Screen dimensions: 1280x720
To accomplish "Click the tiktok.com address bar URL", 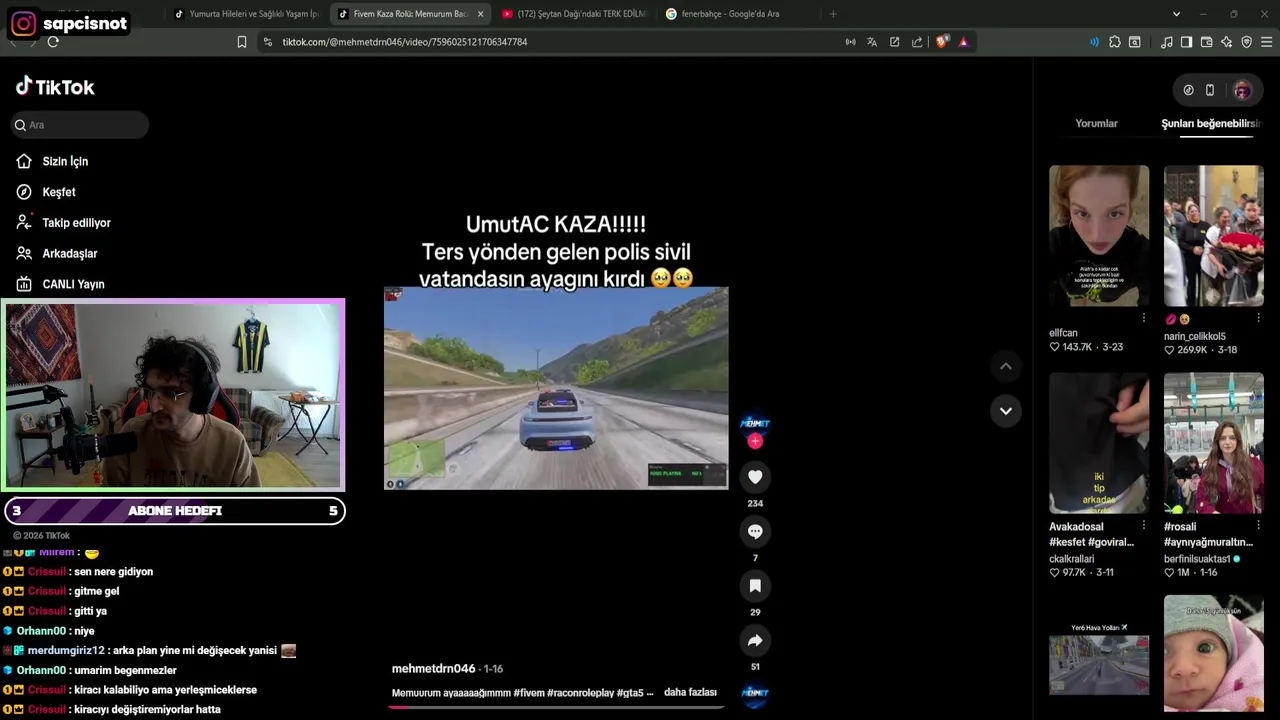I will coord(404,42).
